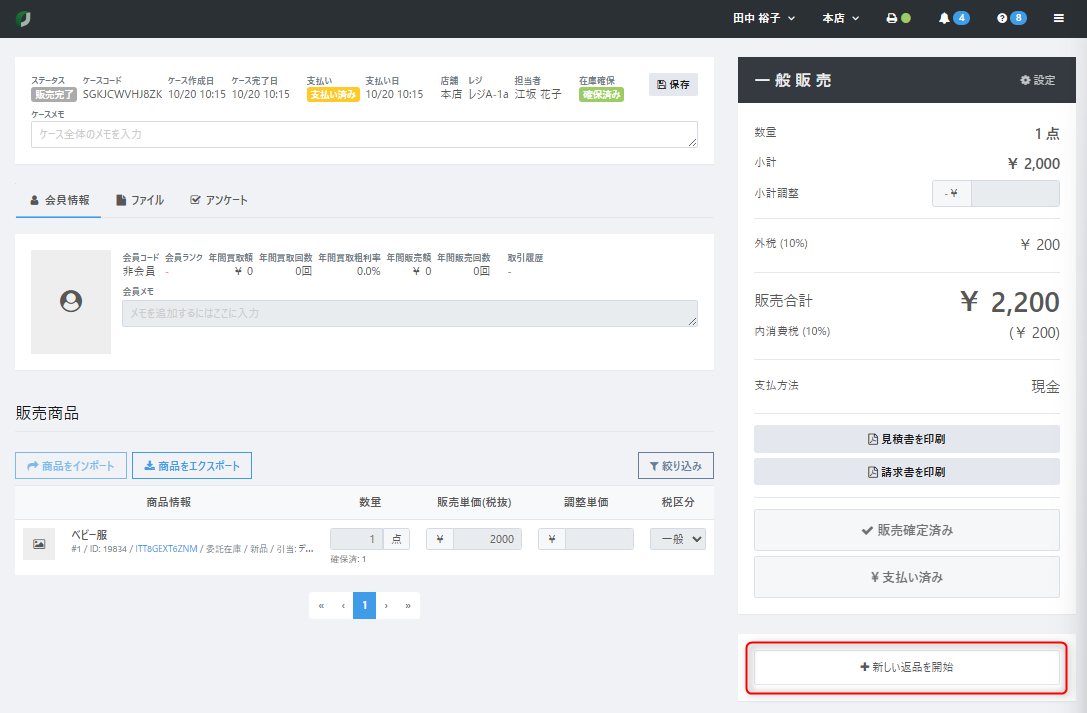The width and height of the screenshot is (1087, 713).
Task: Click the 現金 payment method value
Action: point(1045,387)
